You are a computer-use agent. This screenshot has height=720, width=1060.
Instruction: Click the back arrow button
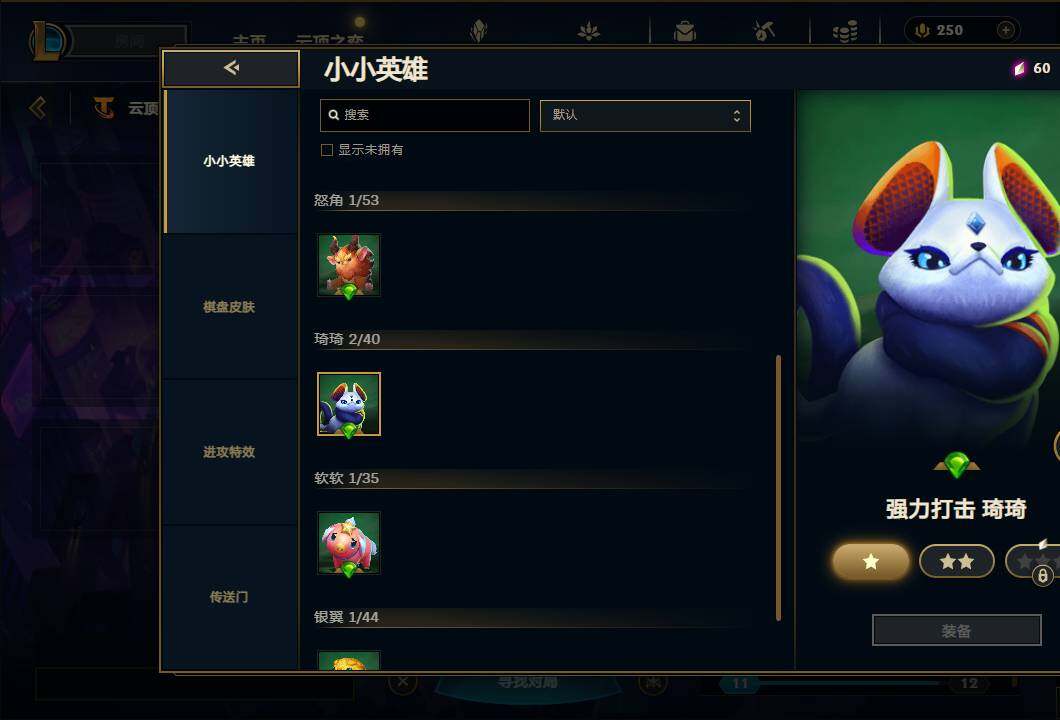[231, 68]
